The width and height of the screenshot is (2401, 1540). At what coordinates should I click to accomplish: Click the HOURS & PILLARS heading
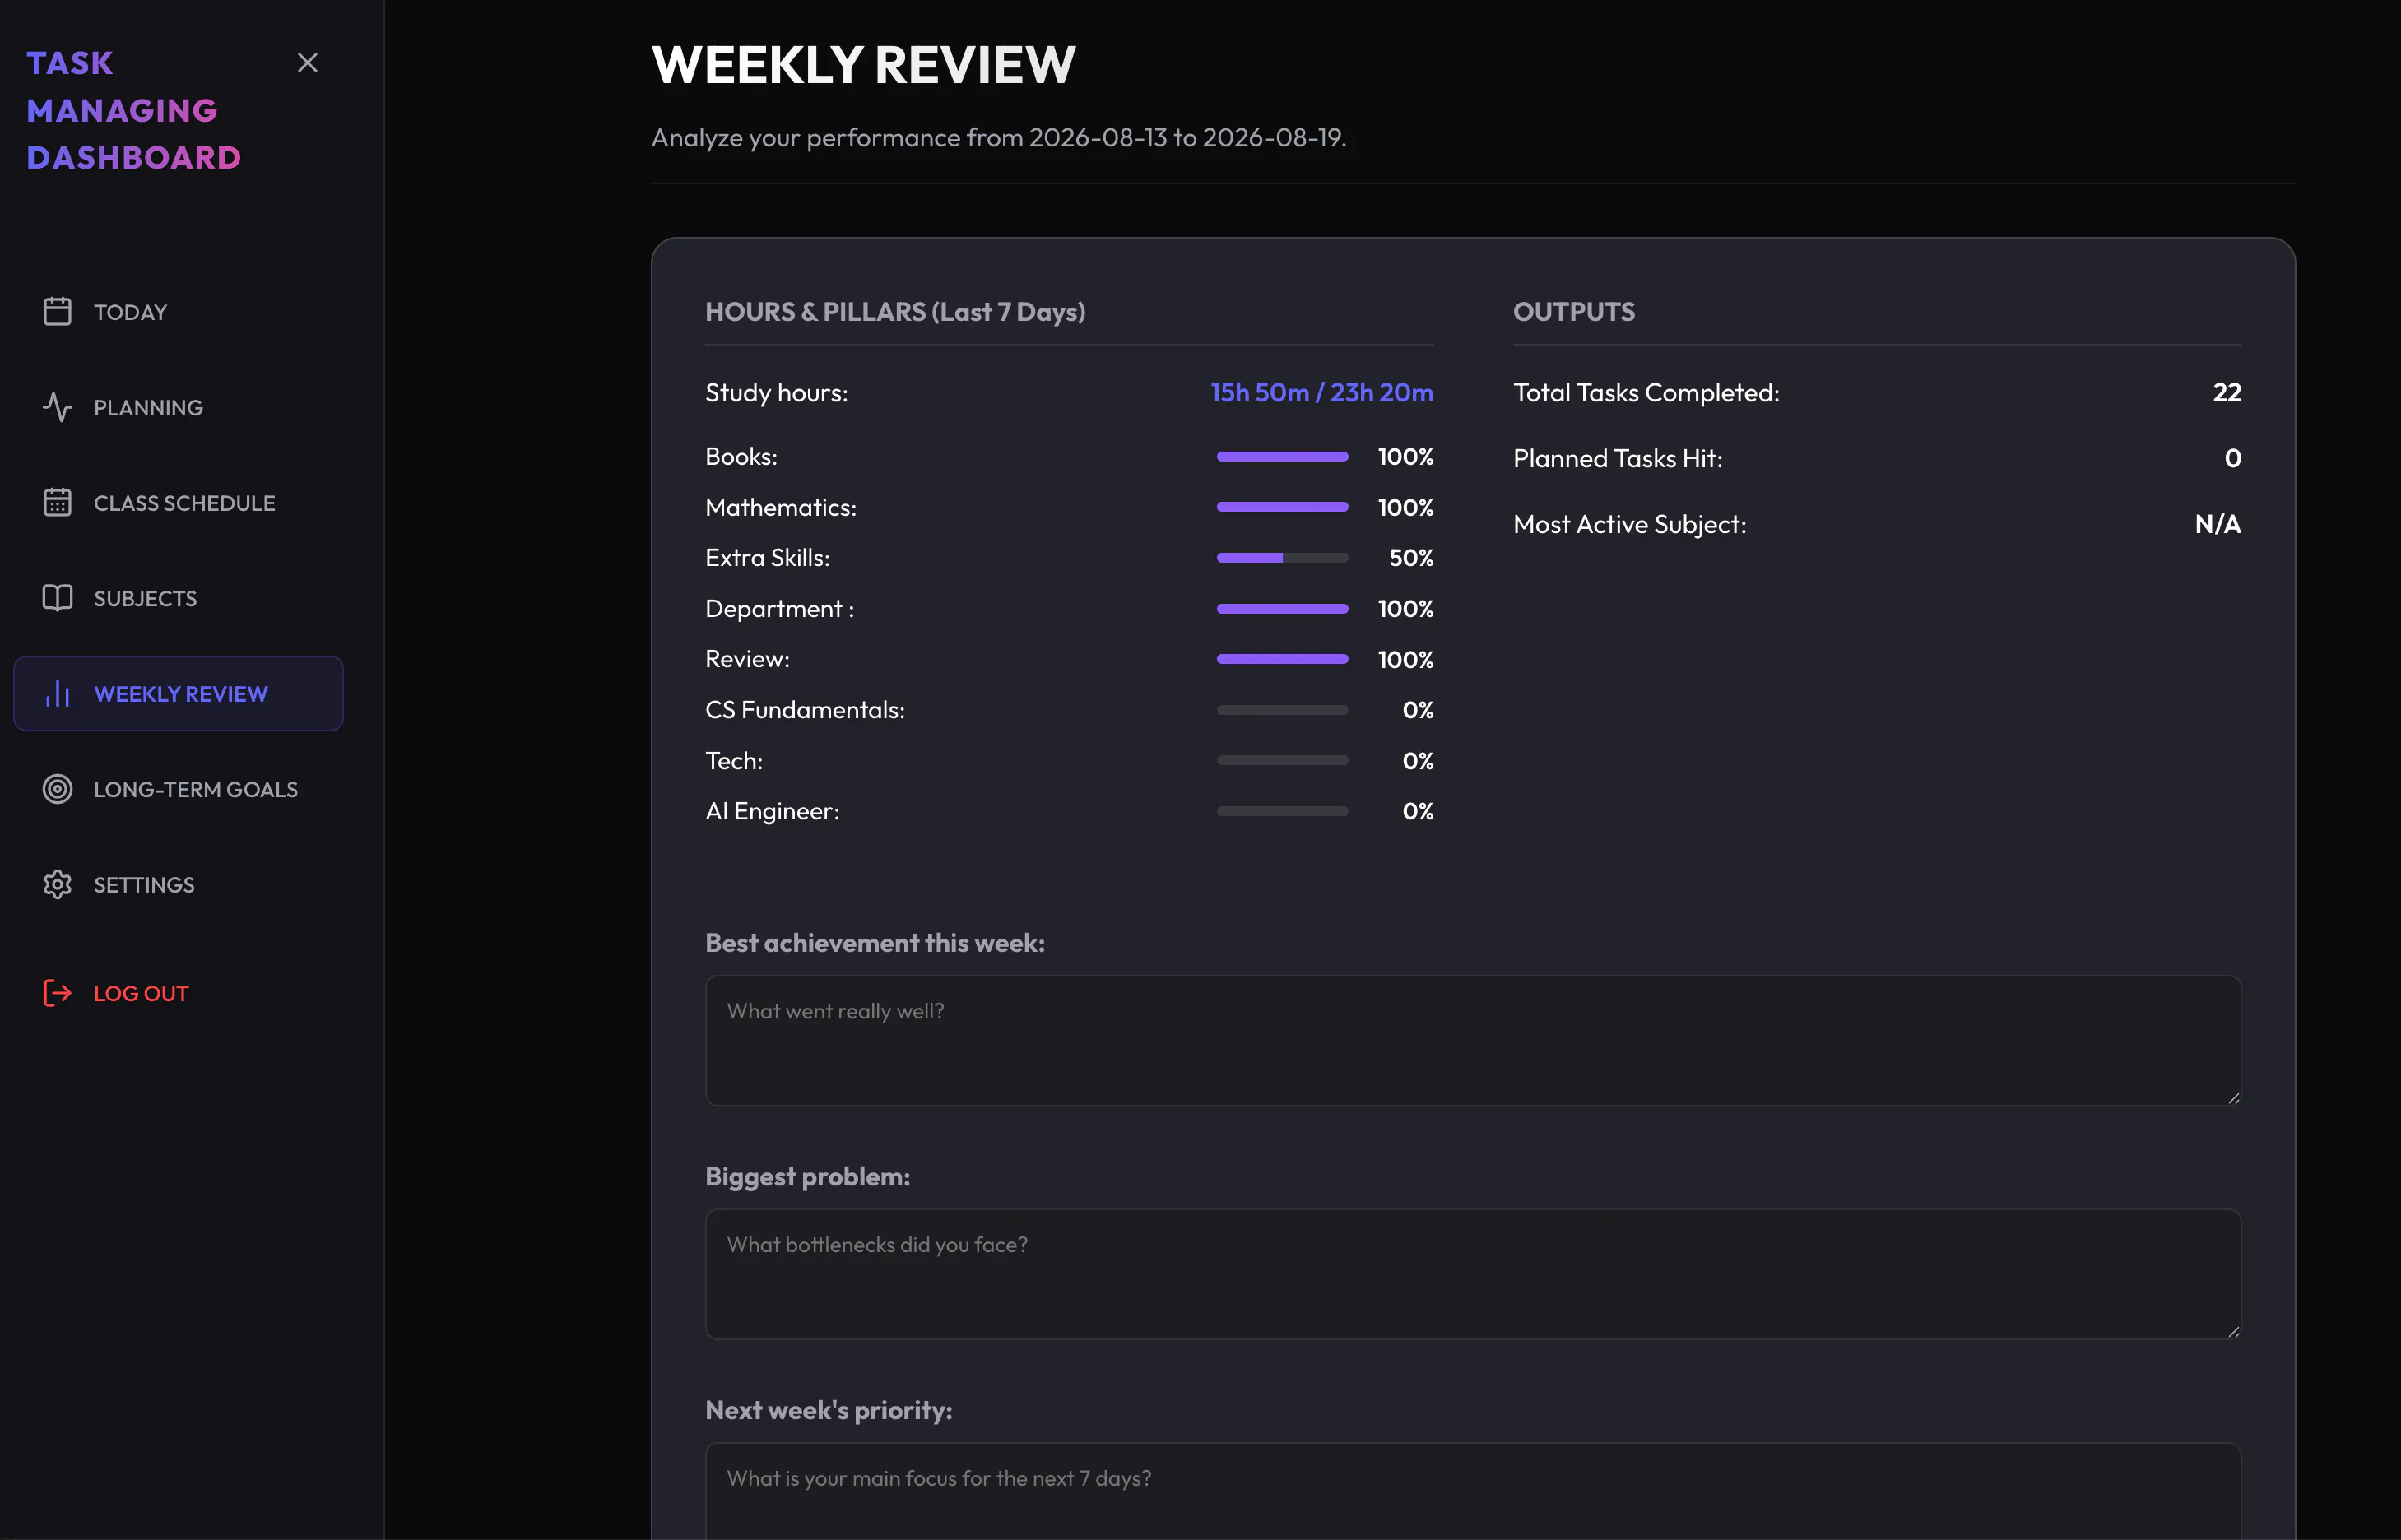tap(895, 312)
